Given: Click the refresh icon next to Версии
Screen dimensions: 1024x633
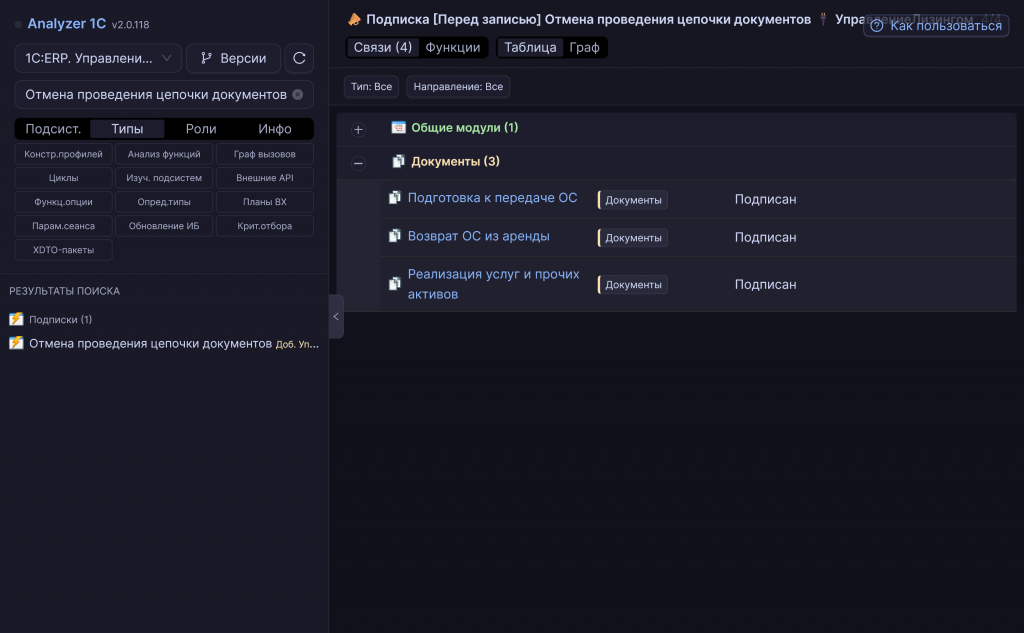Looking at the screenshot, I should [x=299, y=58].
